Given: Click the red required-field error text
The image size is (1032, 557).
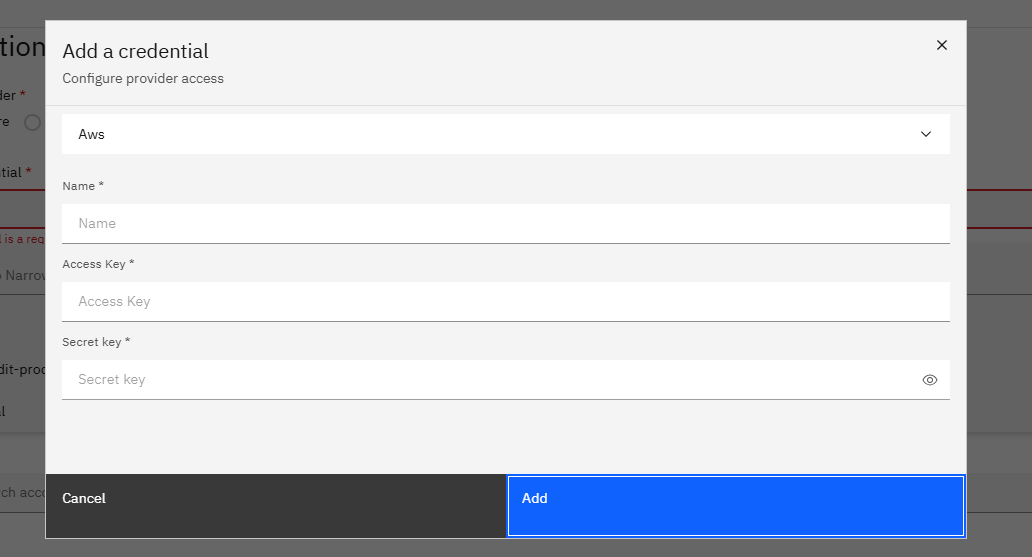Looking at the screenshot, I should tap(22, 239).
